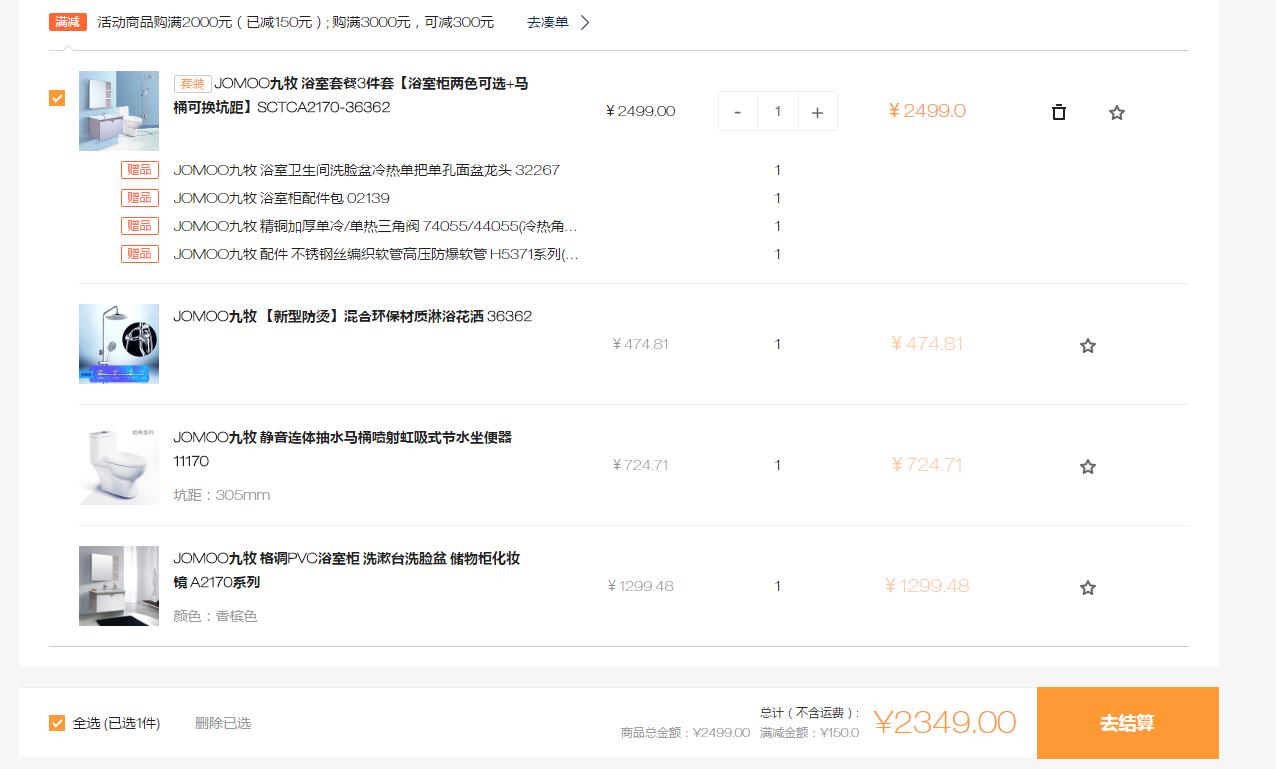The height and width of the screenshot is (769, 1276).
Task: Click the 赠品 tag beside 面盆龙头
Action: (140, 170)
